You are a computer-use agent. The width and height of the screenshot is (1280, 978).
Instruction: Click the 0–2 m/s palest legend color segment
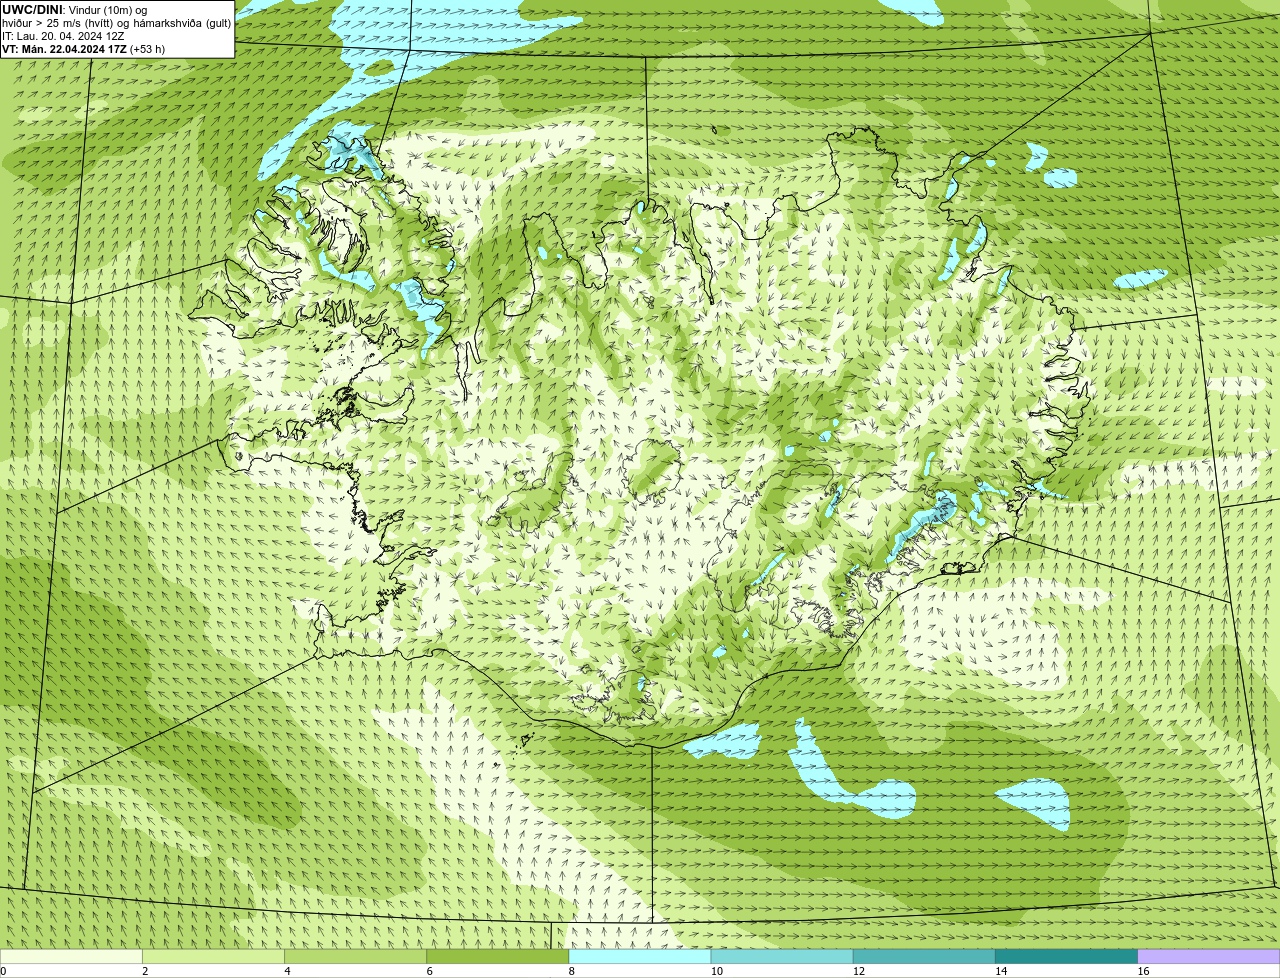pyautogui.click(x=71, y=956)
